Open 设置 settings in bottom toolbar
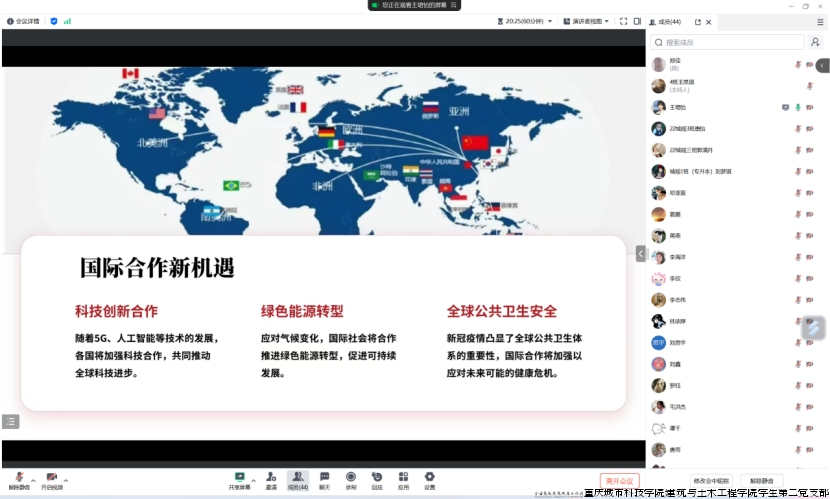Image resolution: width=830 pixels, height=499 pixels. [x=429, y=480]
